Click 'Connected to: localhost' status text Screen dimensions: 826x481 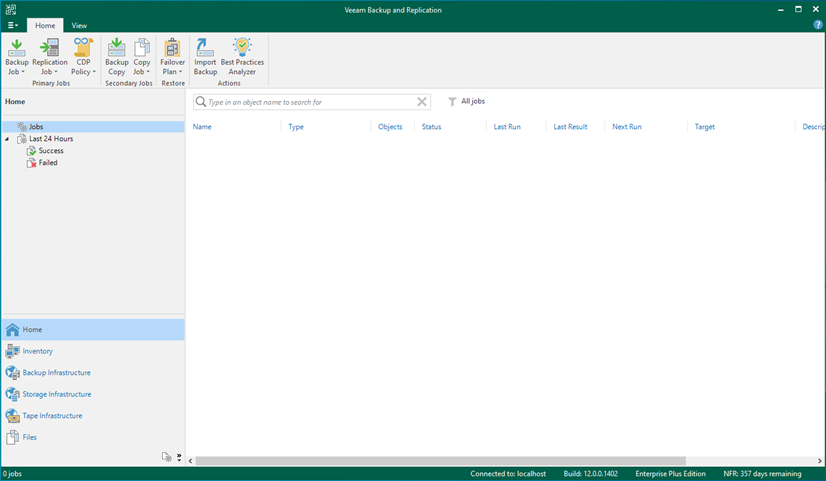[508, 474]
